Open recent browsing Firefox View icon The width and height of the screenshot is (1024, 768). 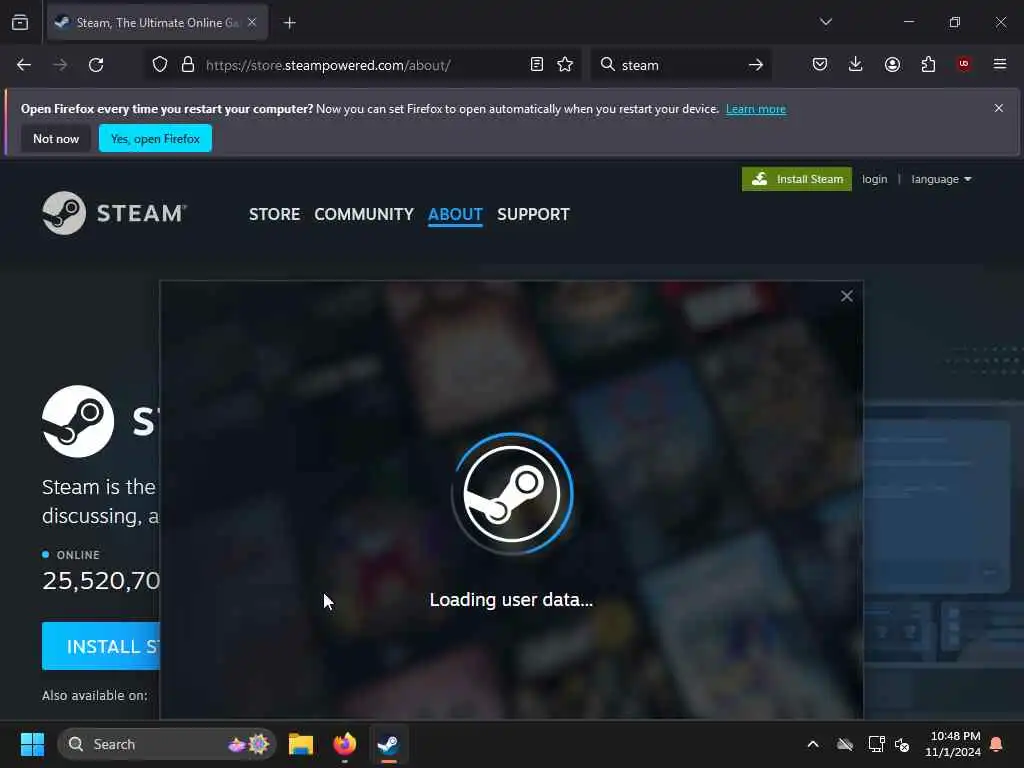click(20, 22)
